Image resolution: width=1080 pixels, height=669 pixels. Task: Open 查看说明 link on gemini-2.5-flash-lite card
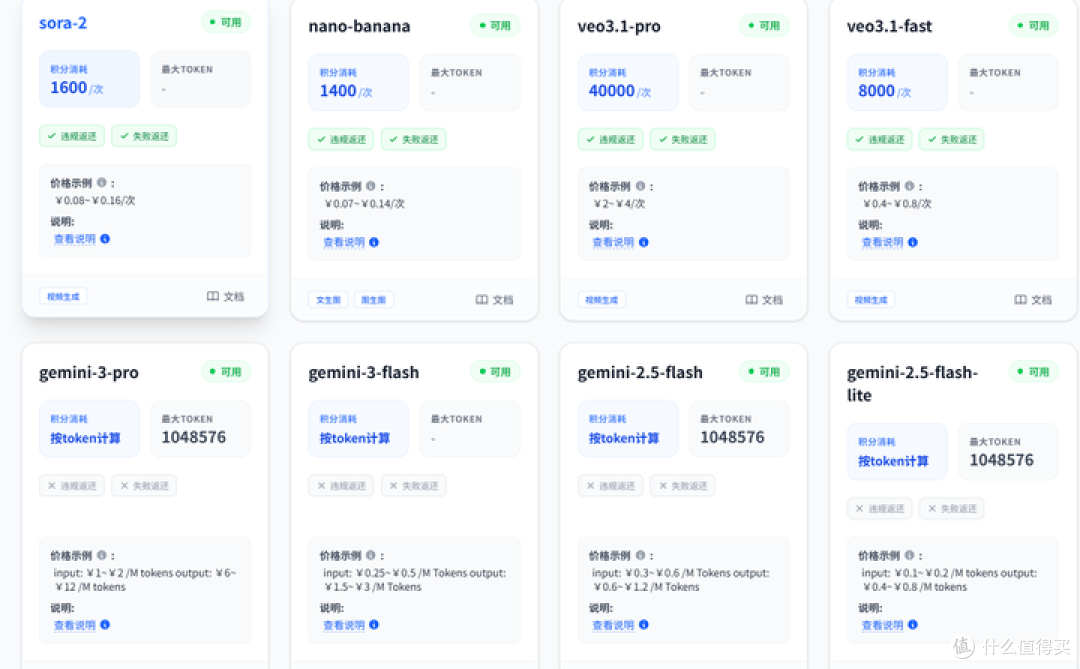(882, 625)
